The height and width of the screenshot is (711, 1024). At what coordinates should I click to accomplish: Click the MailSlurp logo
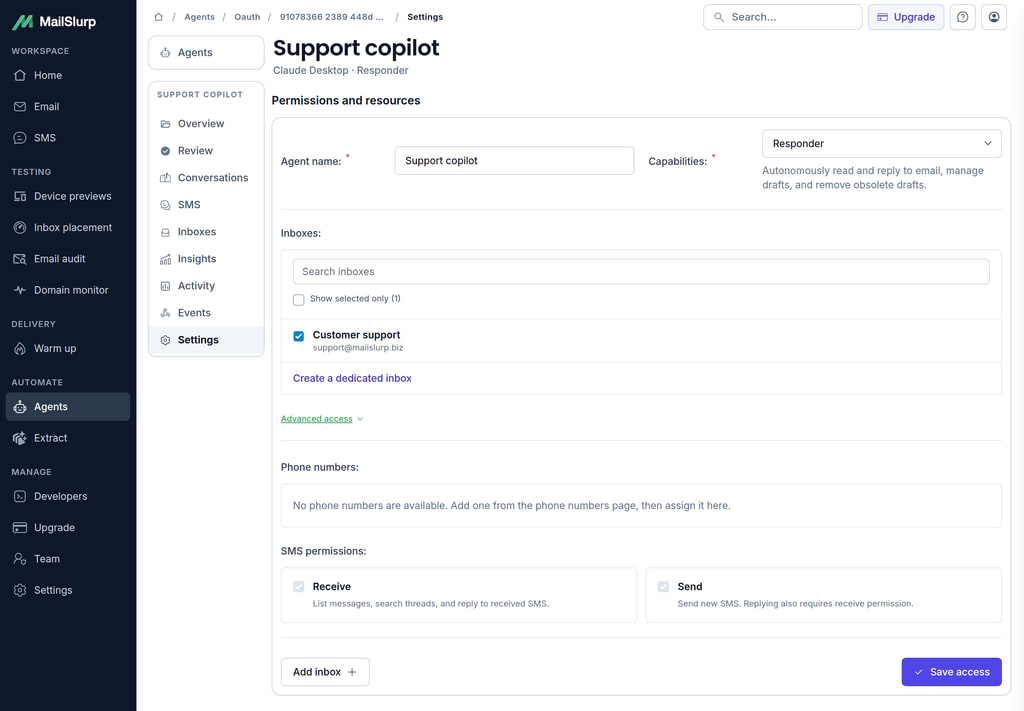point(54,22)
